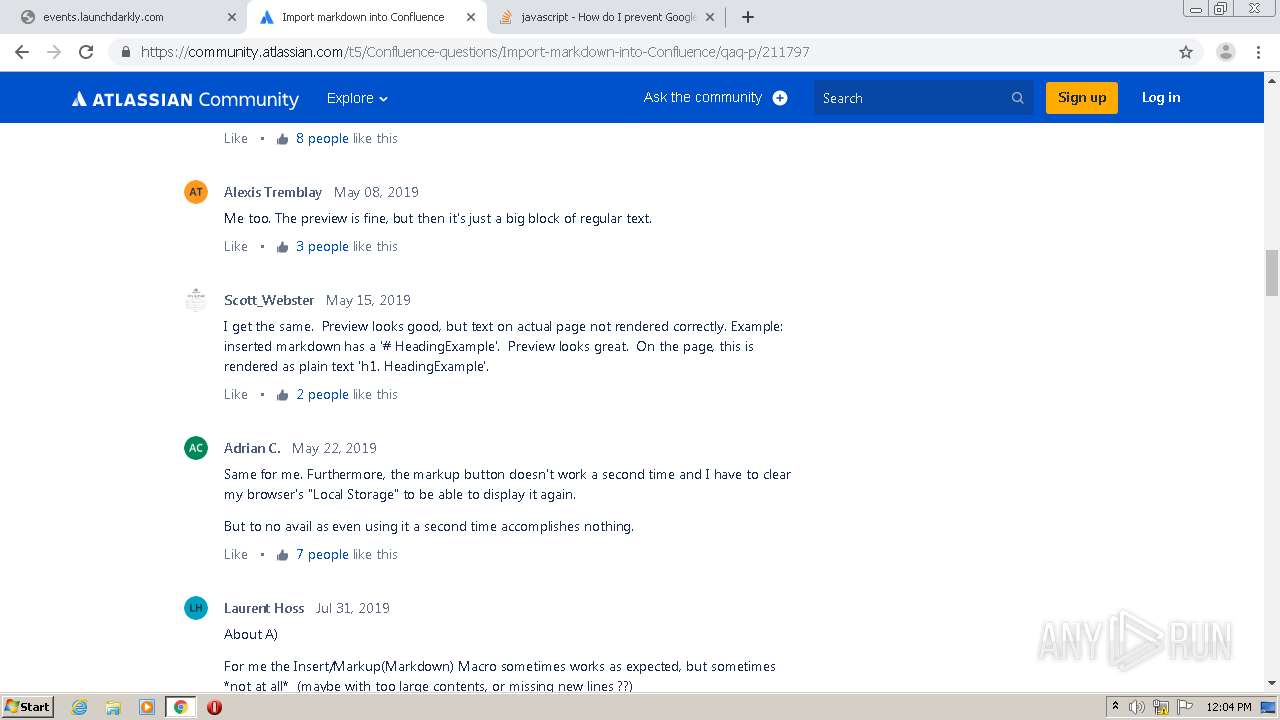This screenshot has height=720, width=1280.
Task: Click the search magnifier icon
Action: pos(1017,98)
